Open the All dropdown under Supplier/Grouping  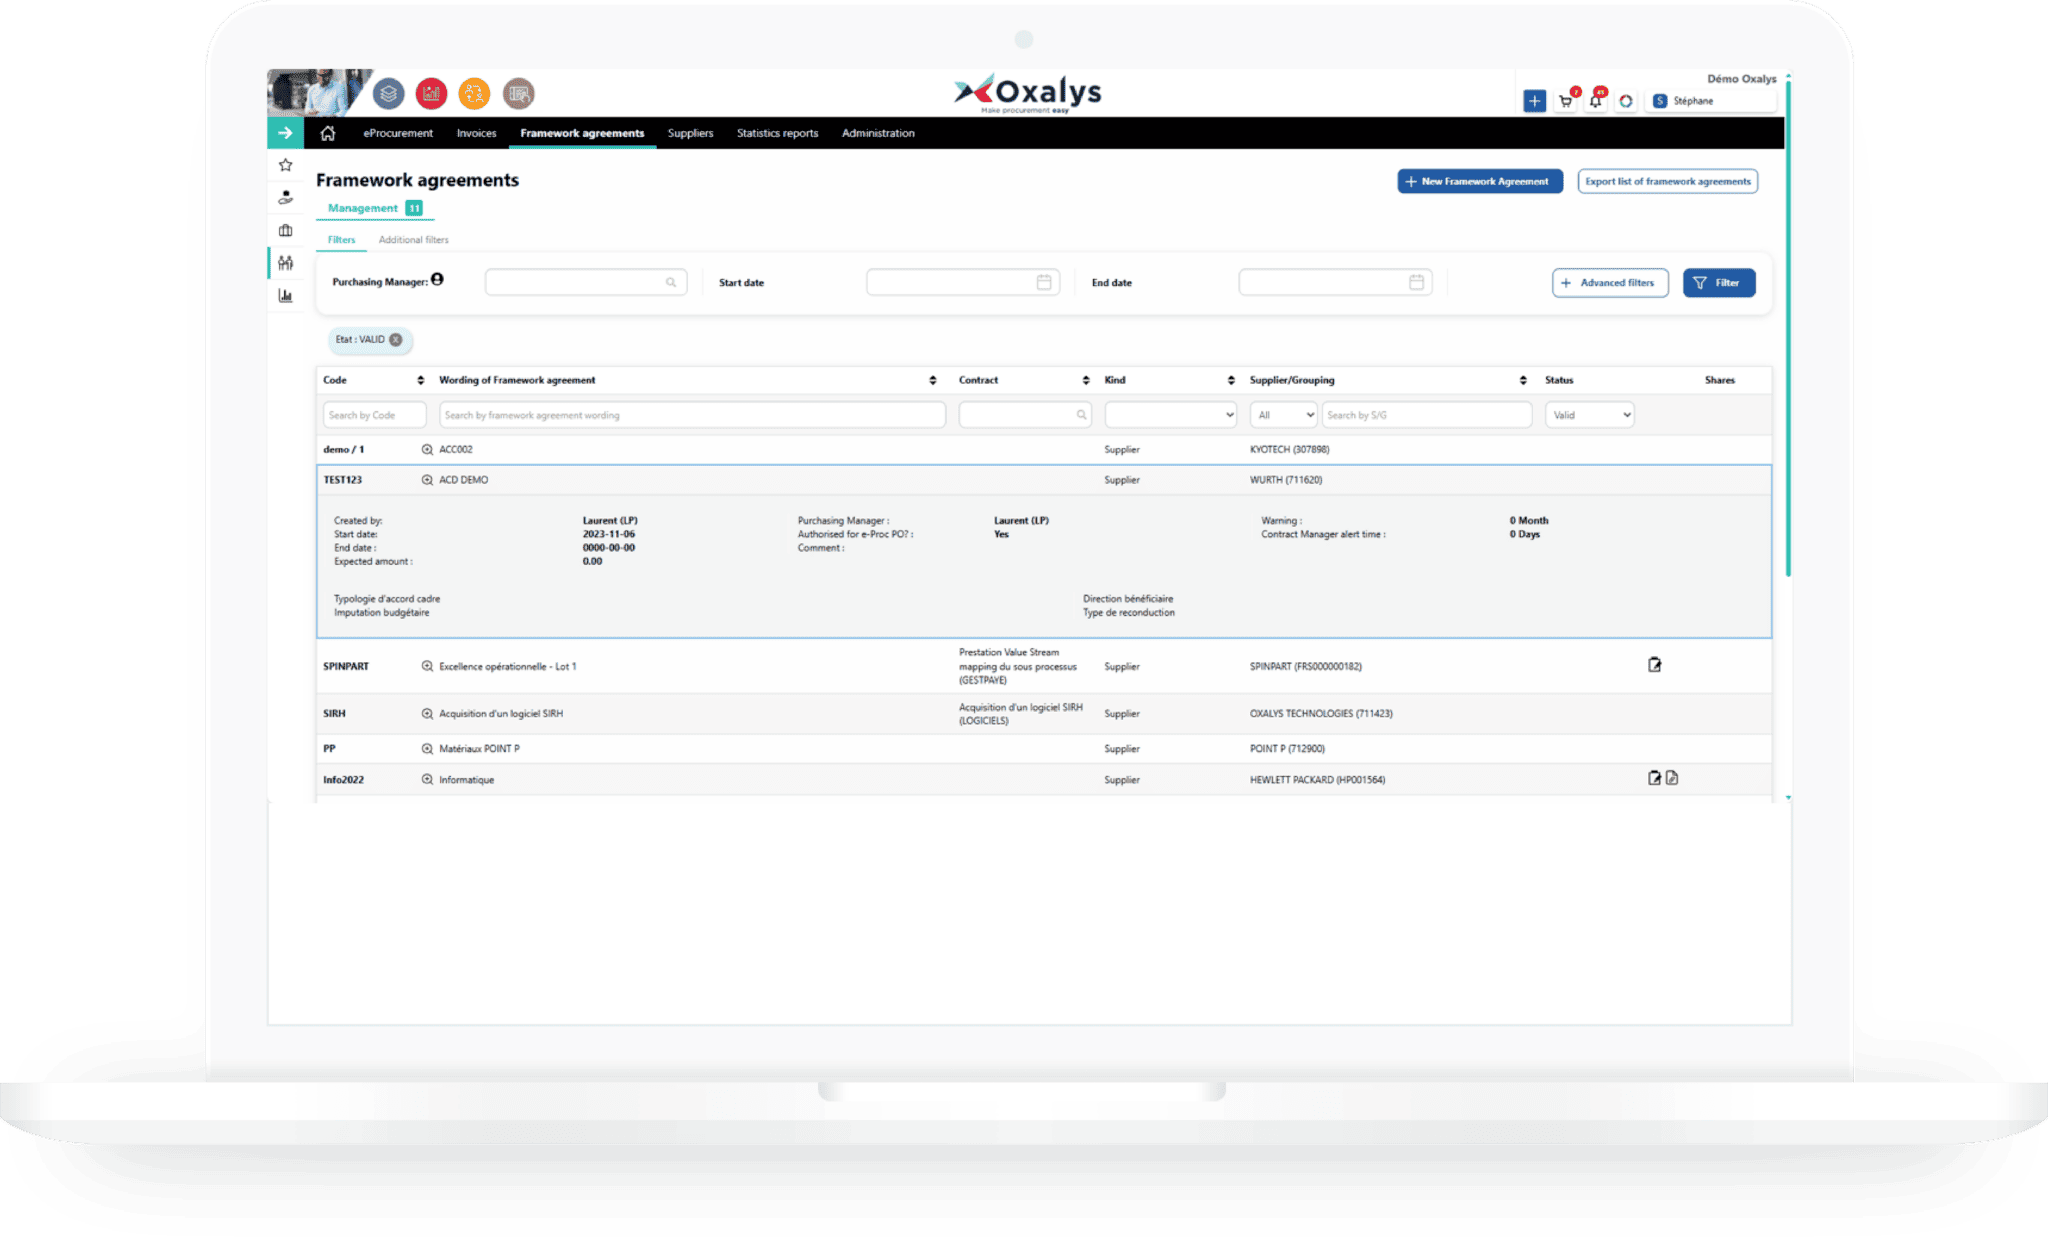pyautogui.click(x=1283, y=414)
